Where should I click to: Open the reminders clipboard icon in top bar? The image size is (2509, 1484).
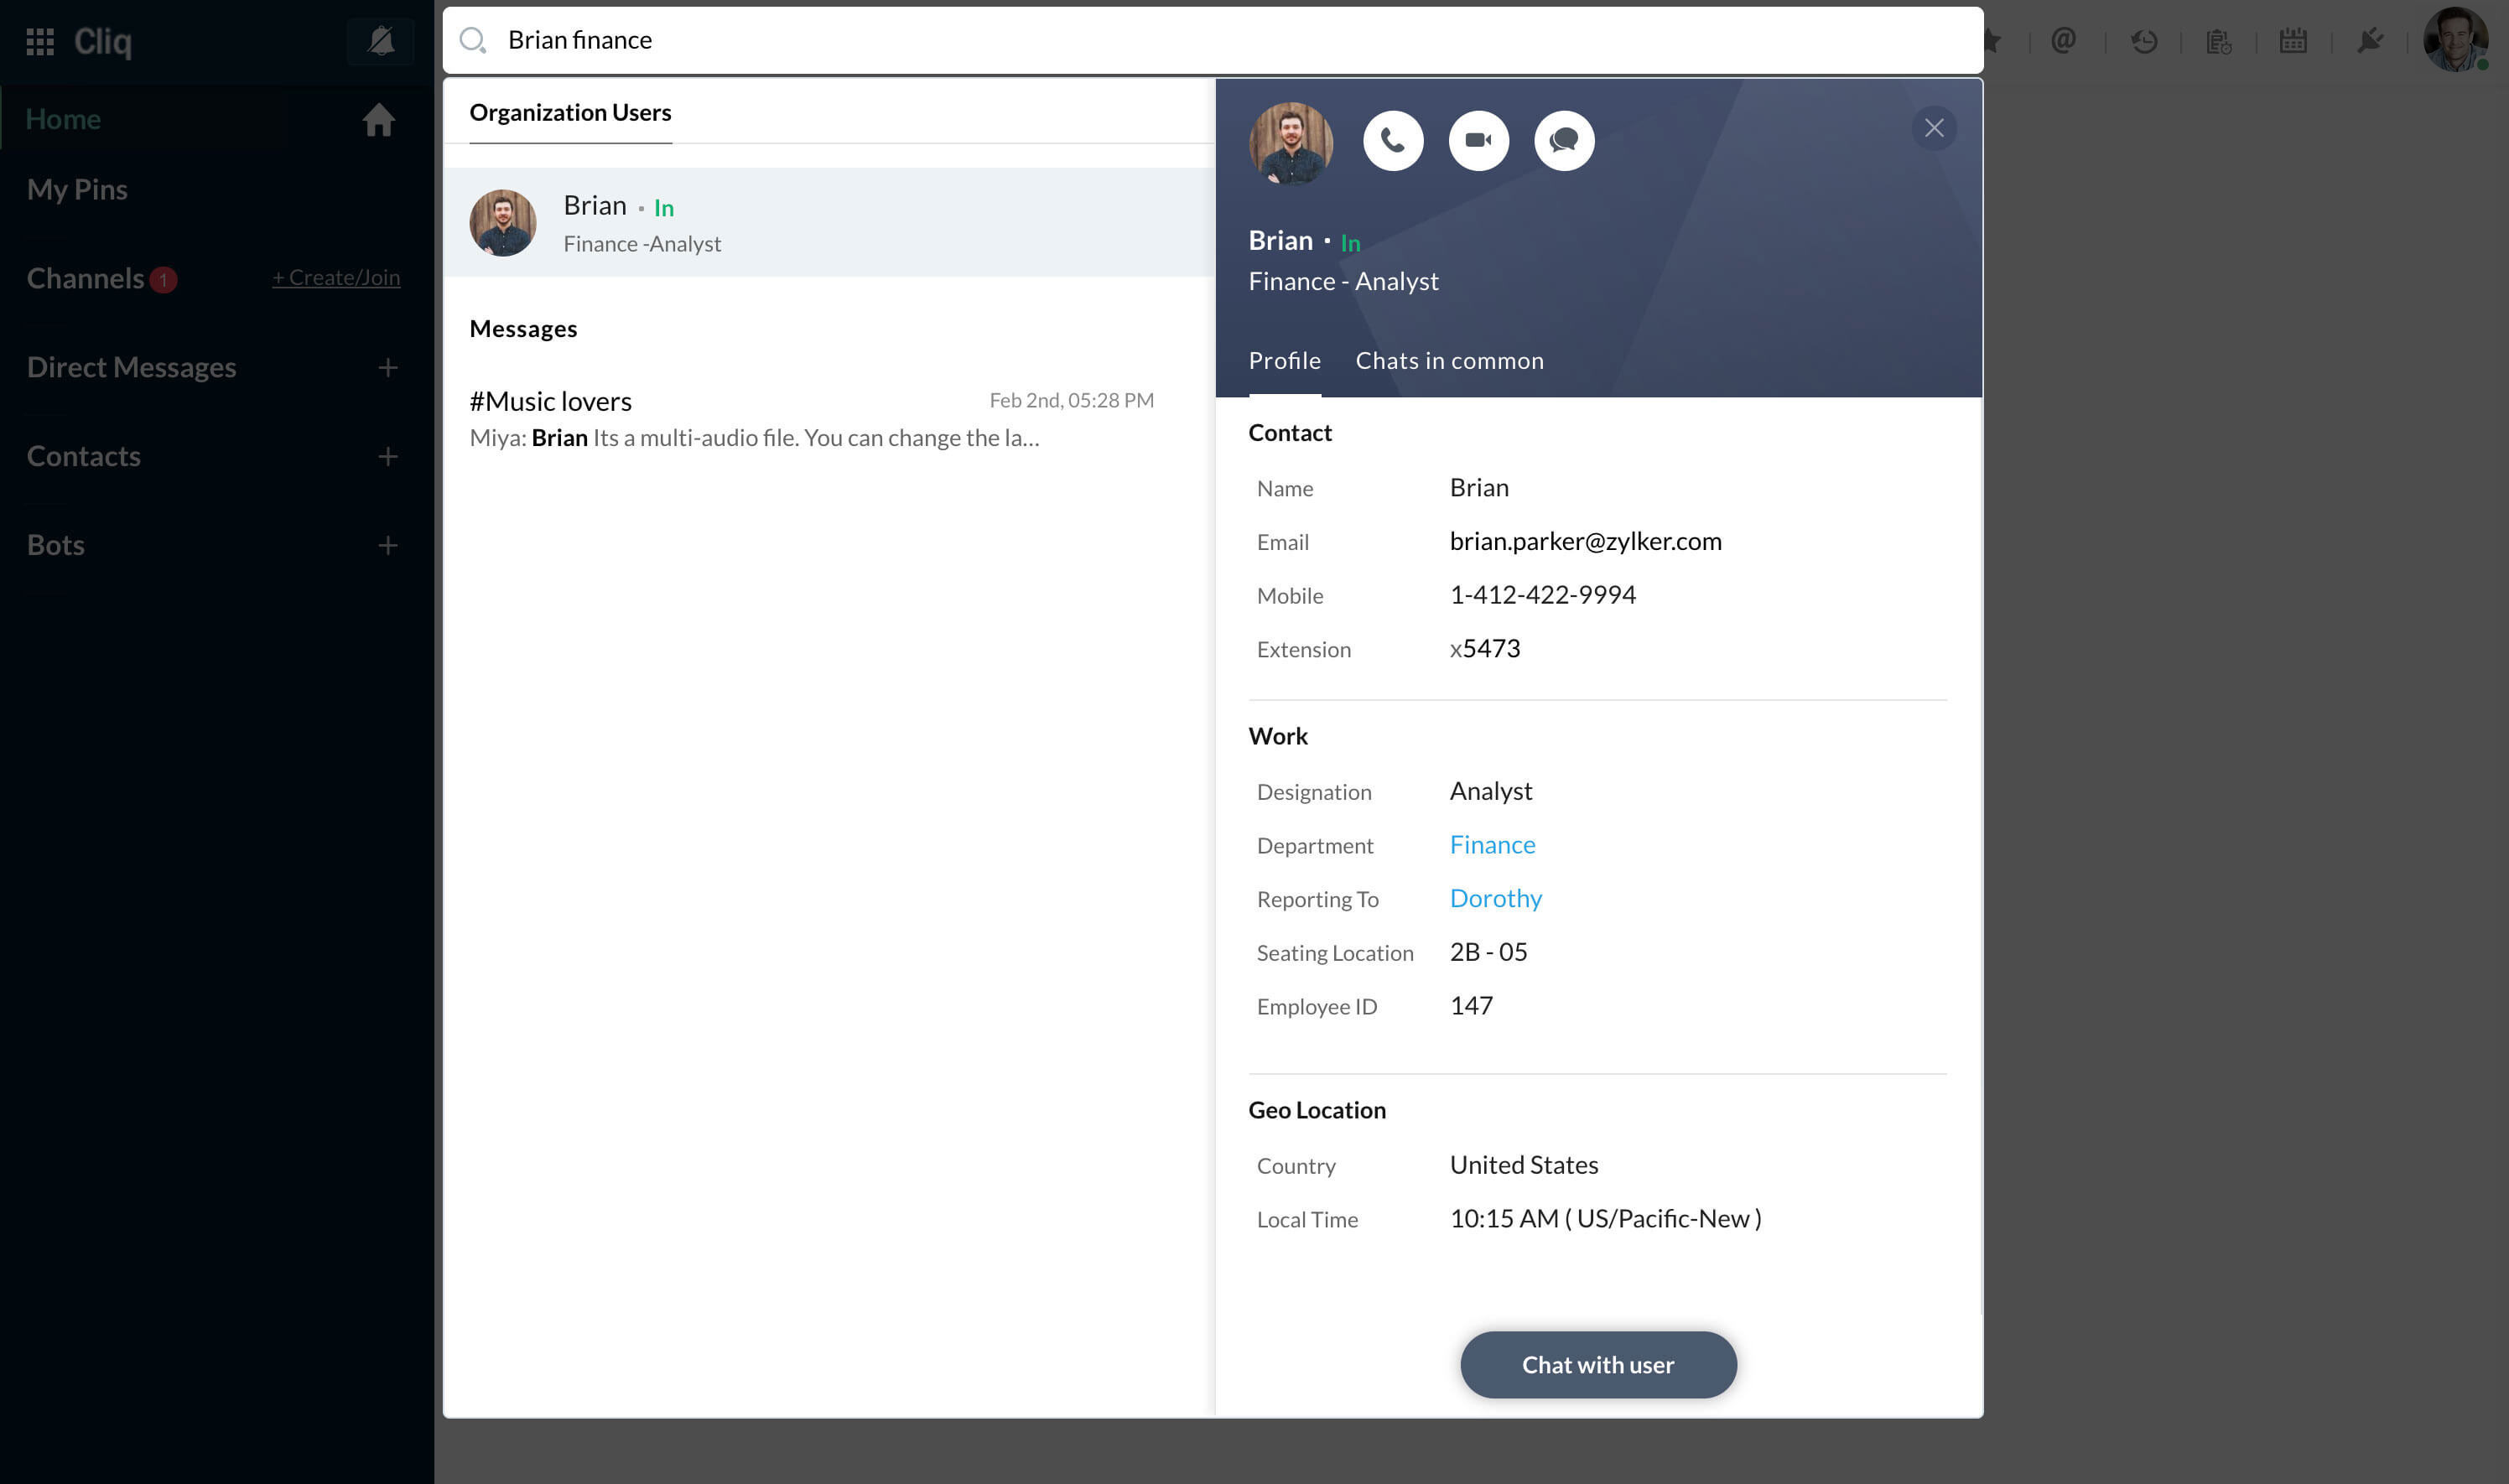tap(2219, 41)
